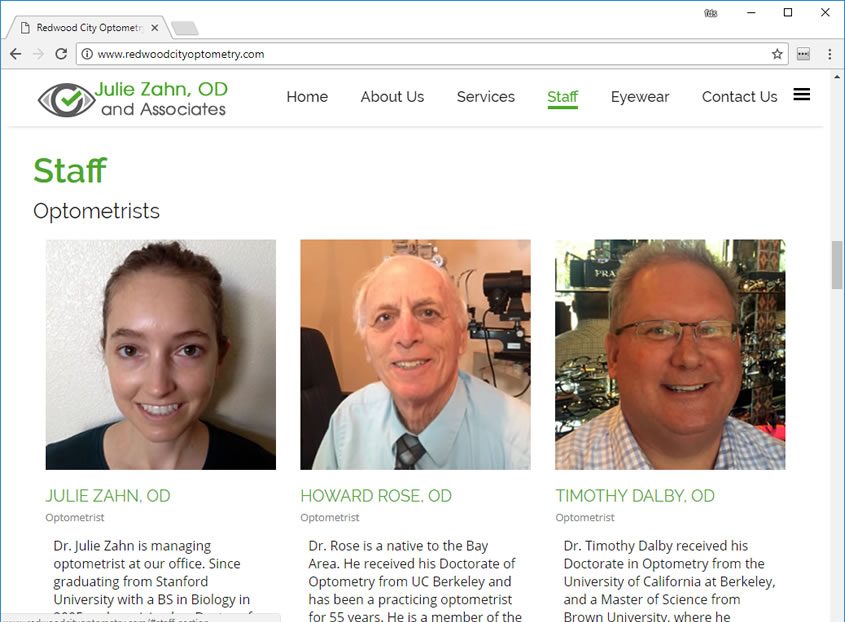Viewport: 845px width, 622px height.
Task: Go to the Home menu item
Action: (x=307, y=97)
